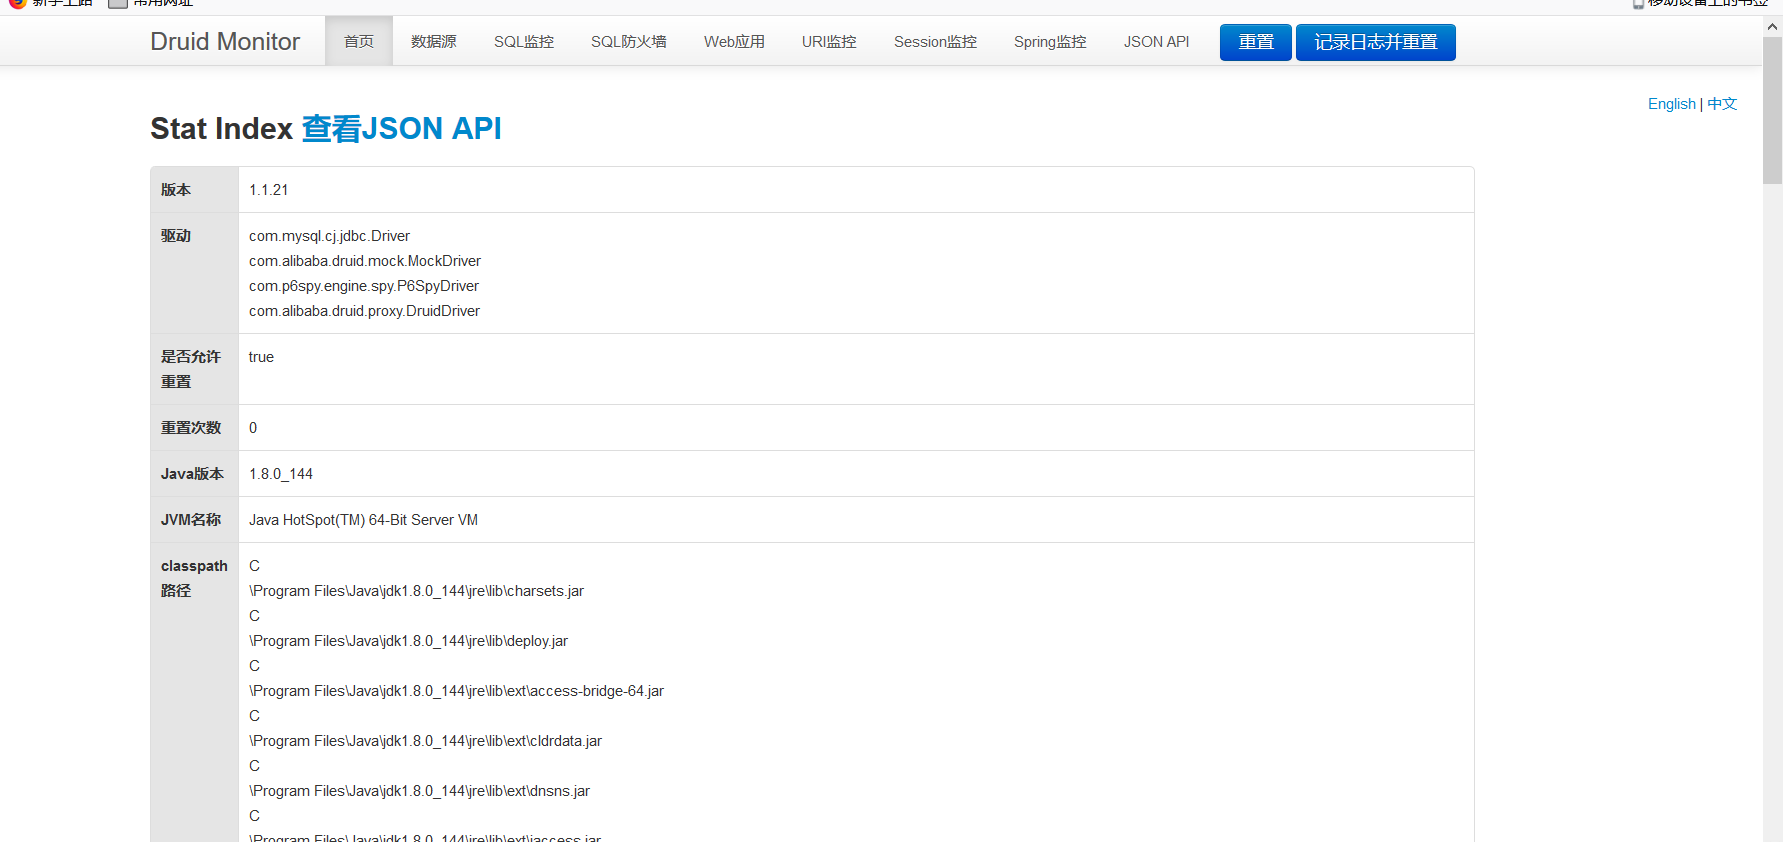Select version value 1.1.21
The image size is (1783, 842).
click(268, 190)
